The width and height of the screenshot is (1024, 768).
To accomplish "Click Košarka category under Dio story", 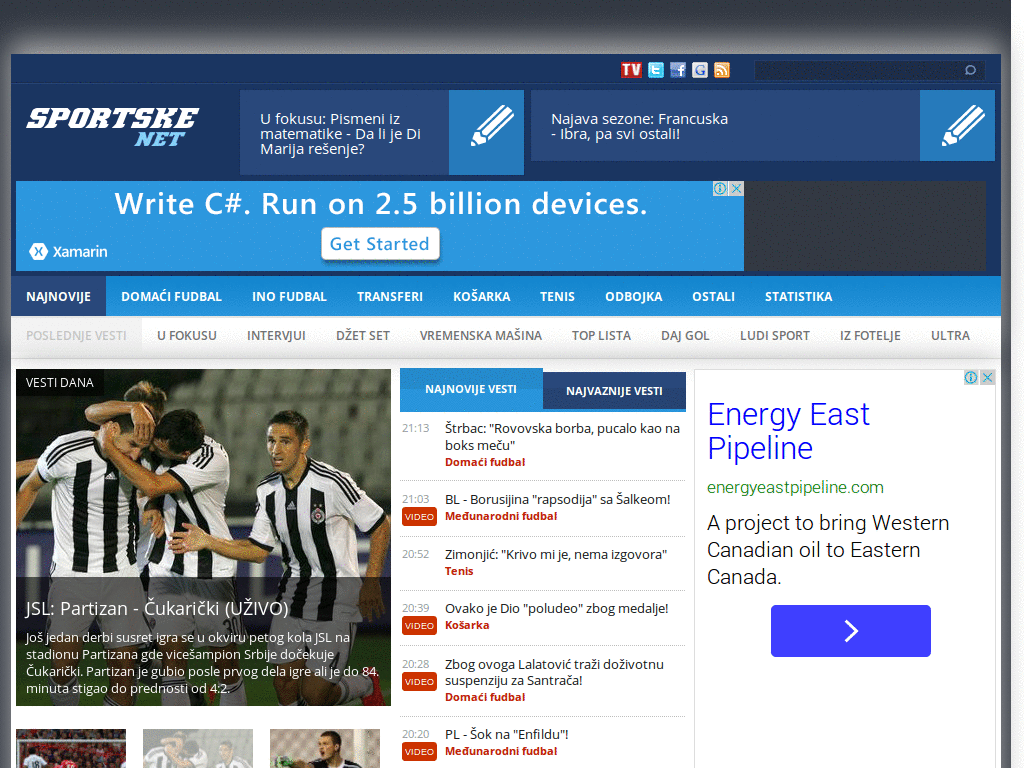I will (466, 626).
